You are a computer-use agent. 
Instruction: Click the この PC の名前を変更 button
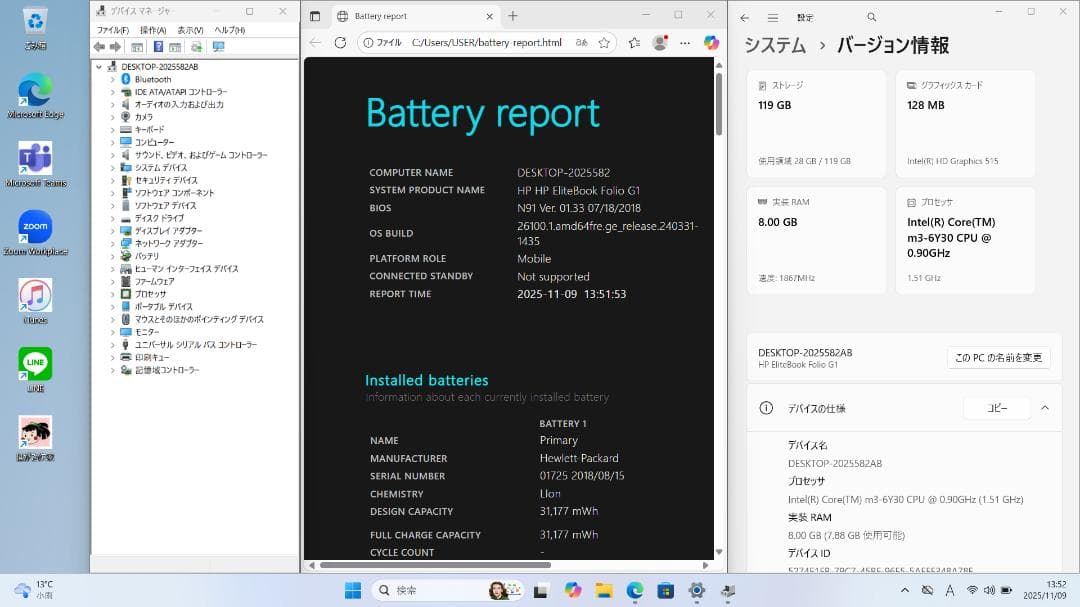[x=998, y=357]
